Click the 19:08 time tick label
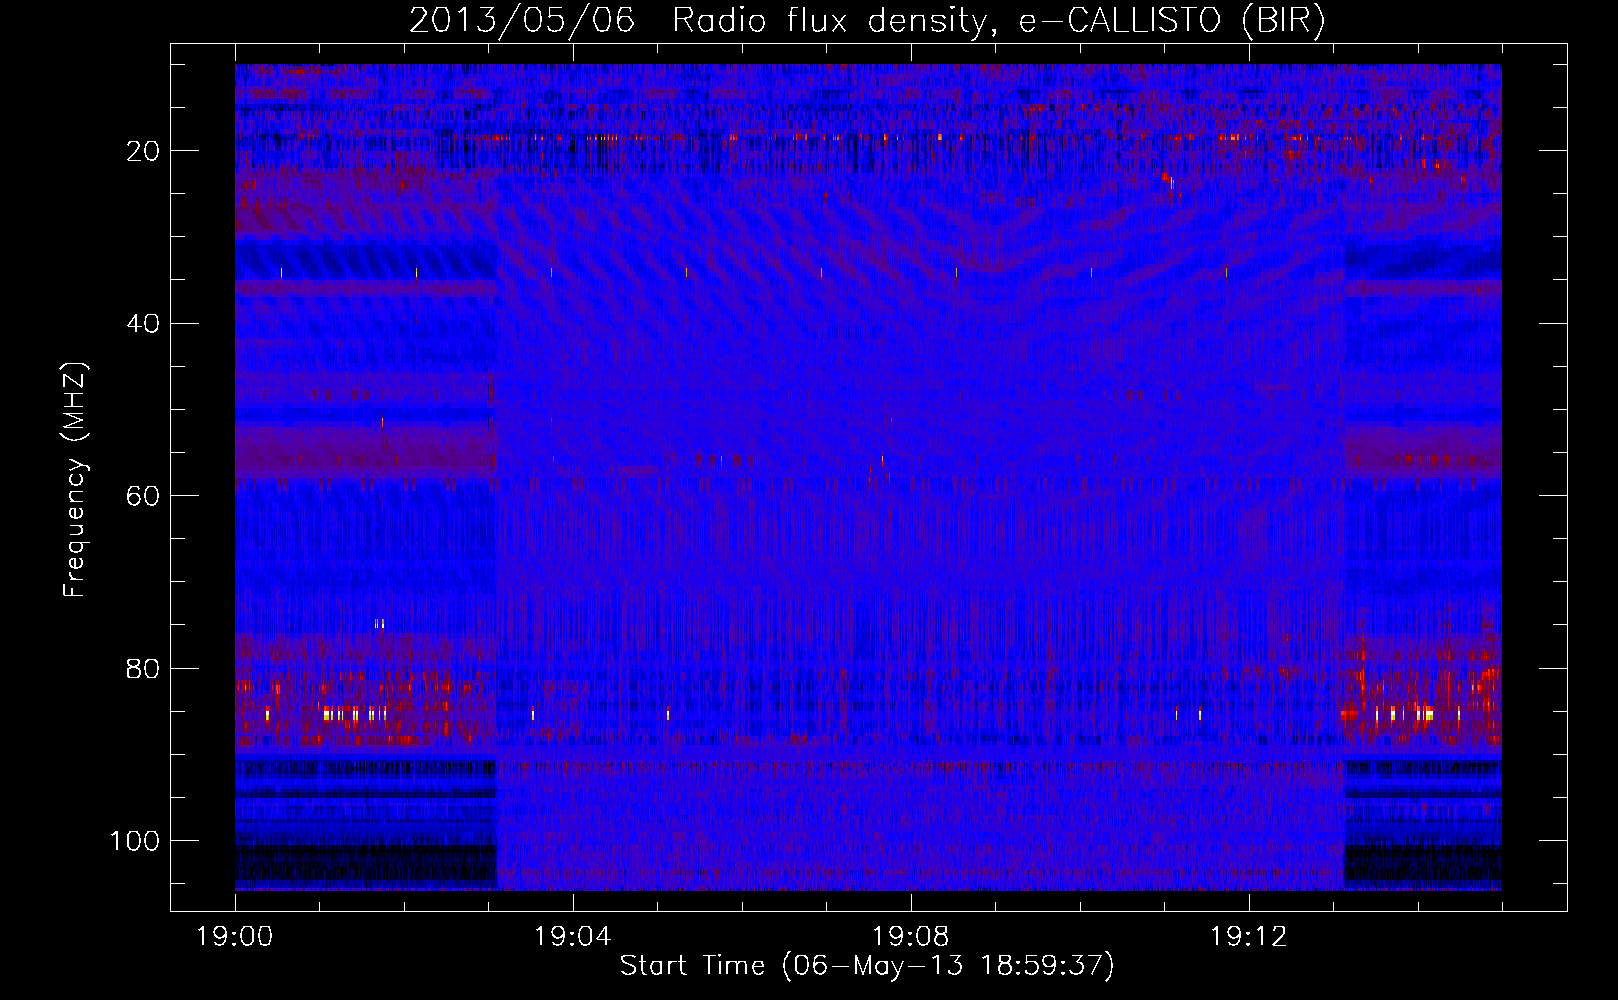 click(x=911, y=937)
